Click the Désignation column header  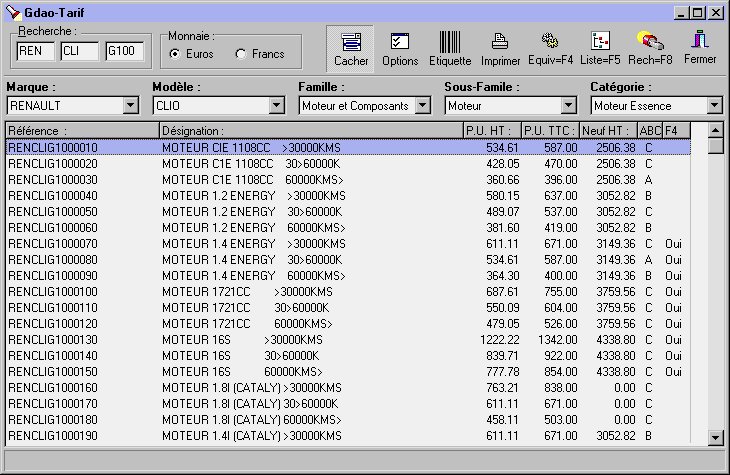[311, 131]
